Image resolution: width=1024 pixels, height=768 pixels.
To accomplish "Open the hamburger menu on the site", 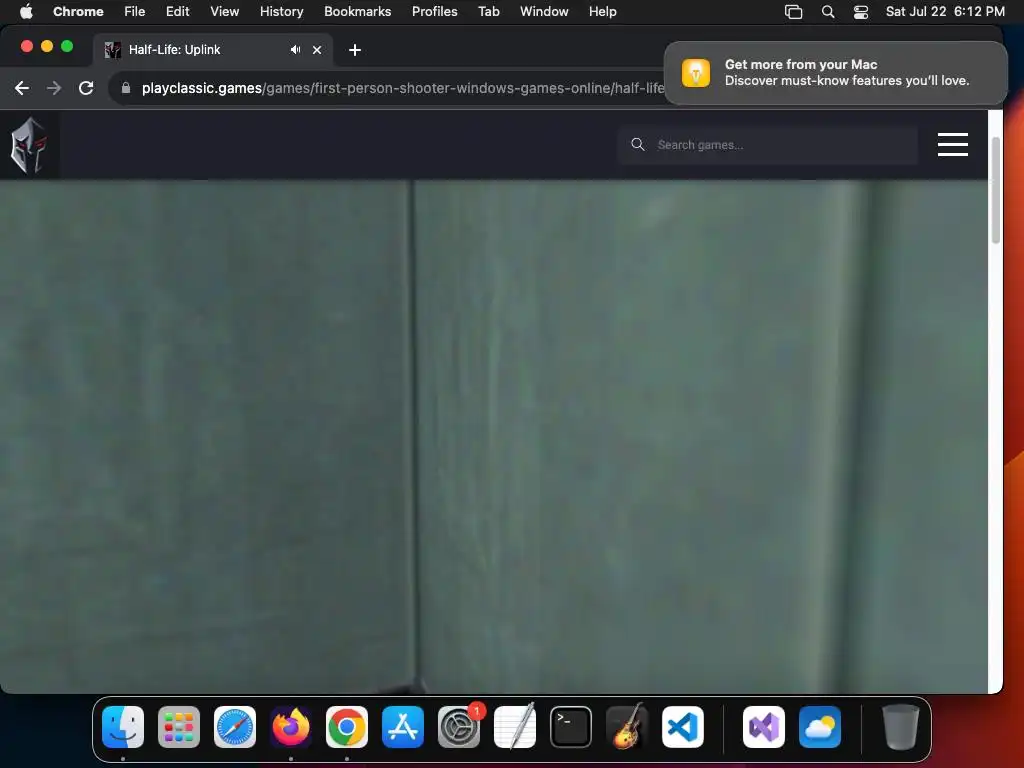I will 952,144.
